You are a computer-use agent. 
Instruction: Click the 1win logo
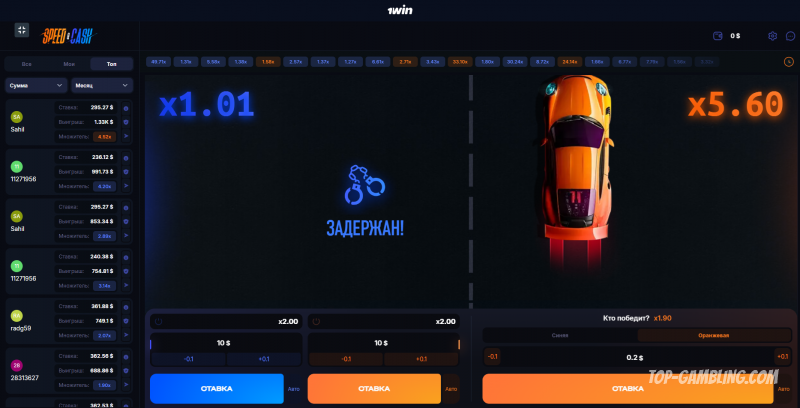click(400, 10)
